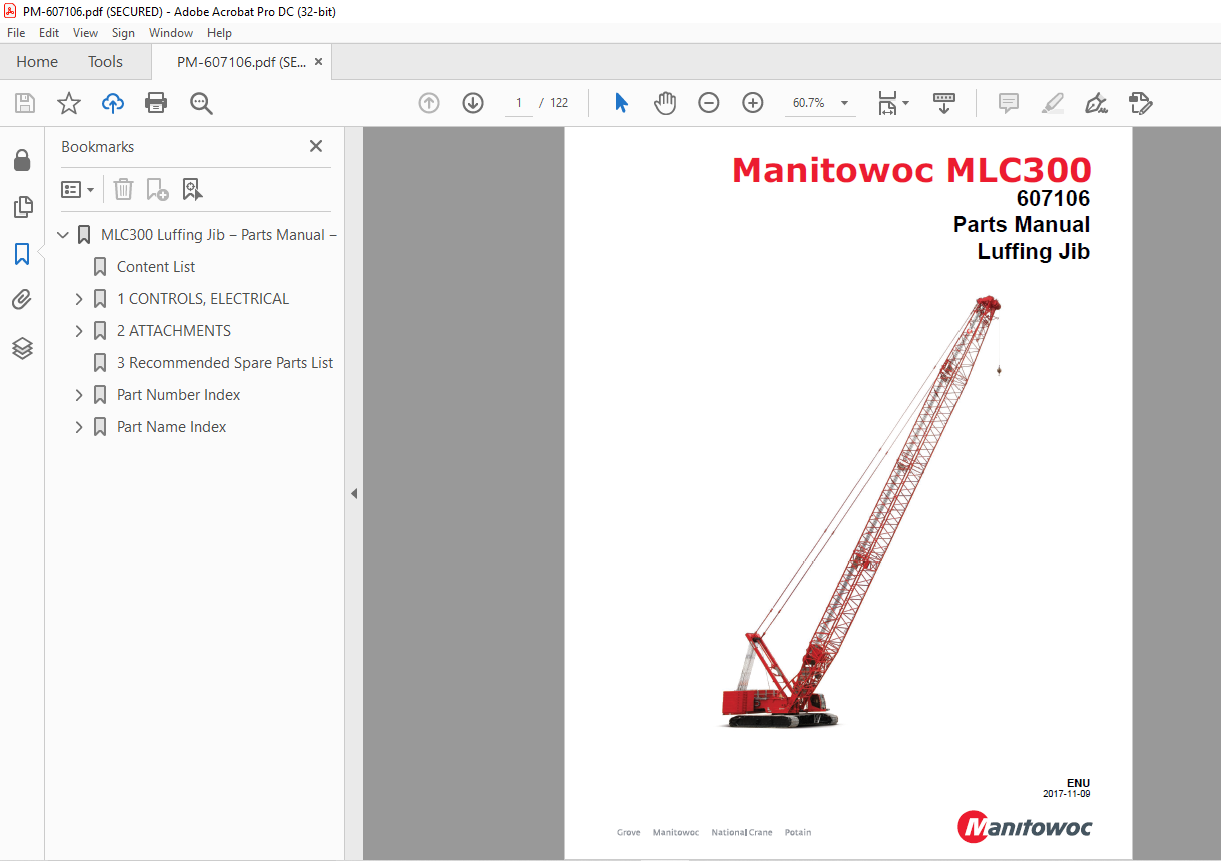Screen dimensions: 1221x861
Task: Open the Find text magnifier icon
Action: 201,103
